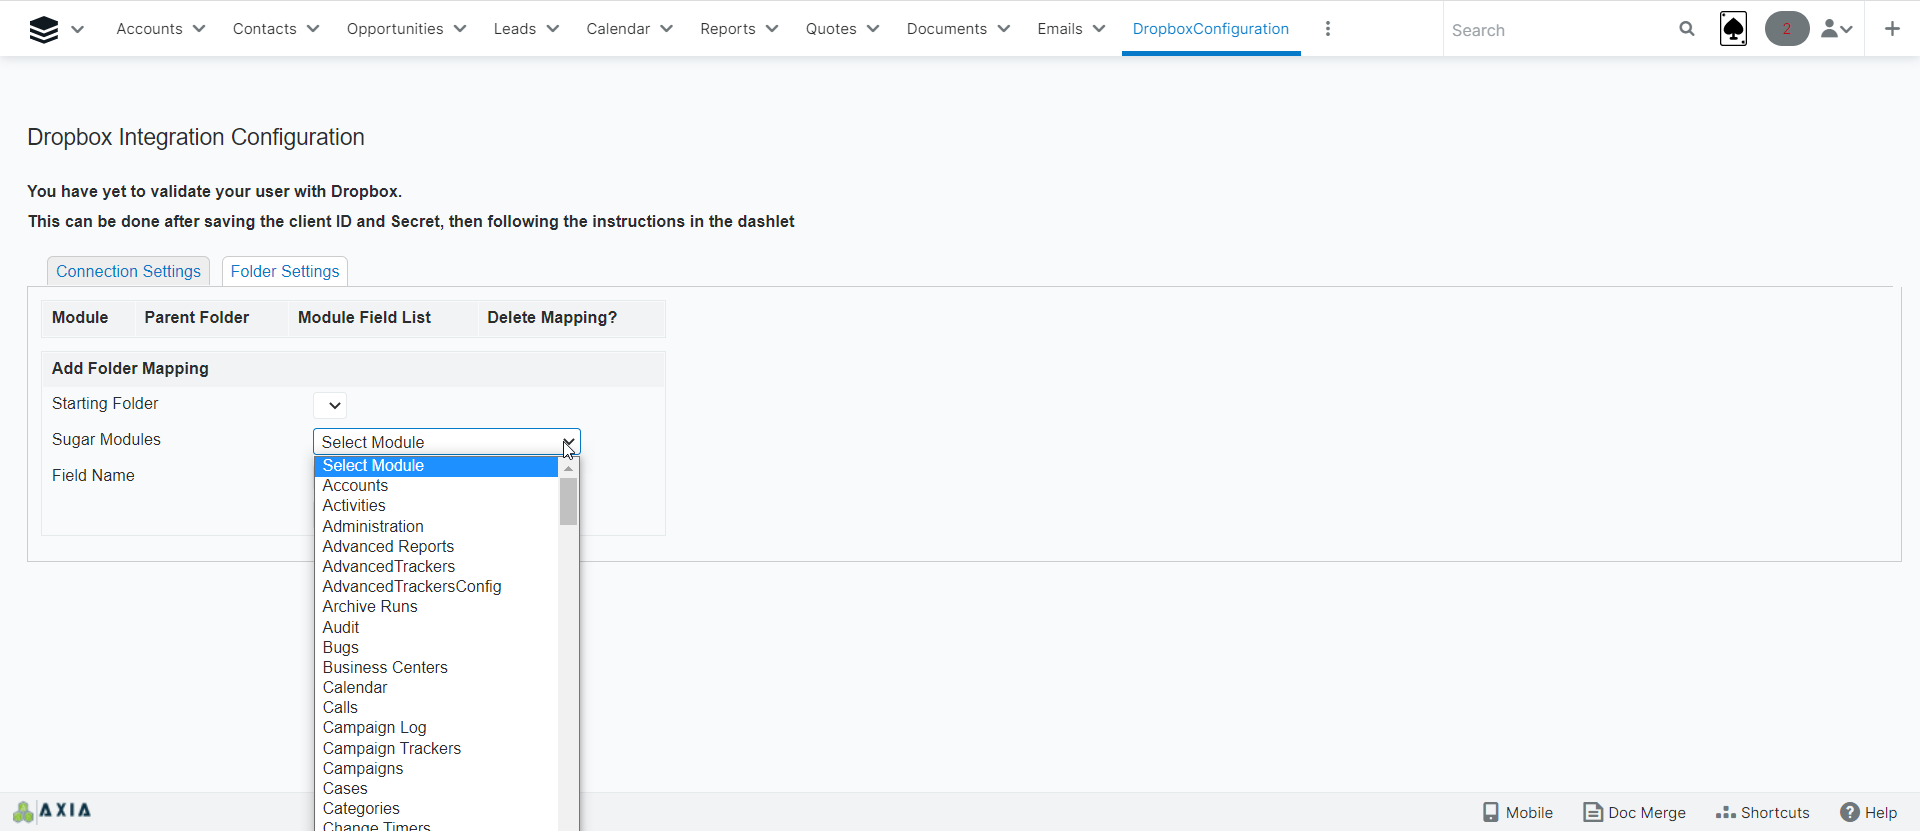Open Shortcuts in footer
1920x831 pixels.
[x=1763, y=812]
